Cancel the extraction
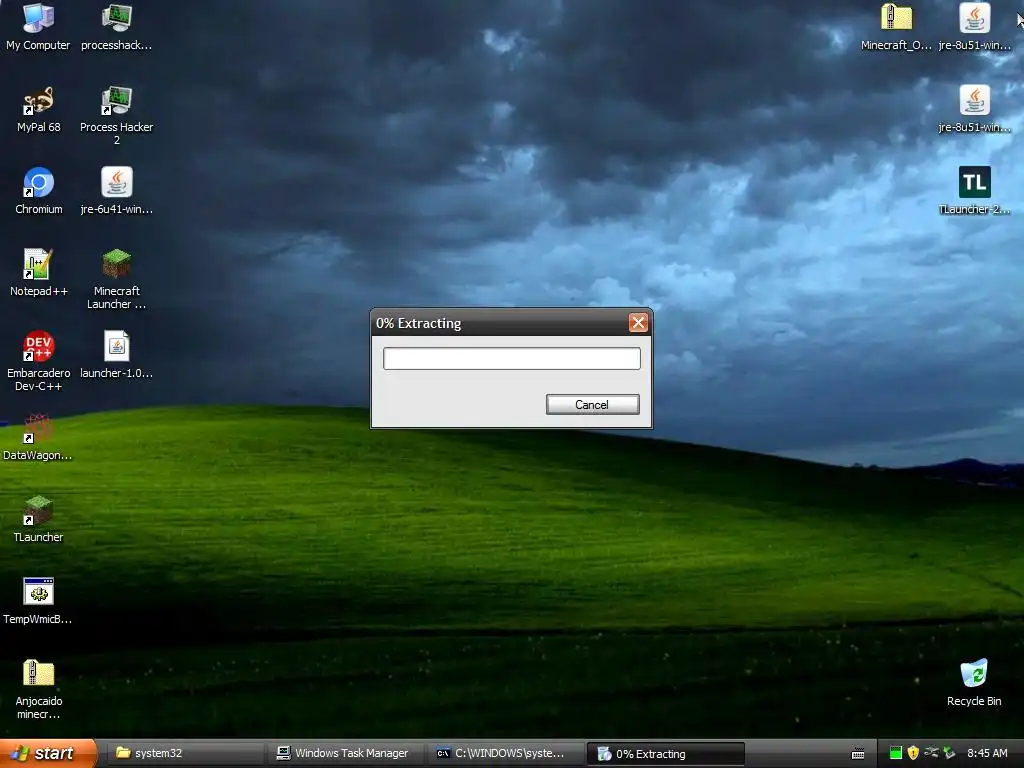Image resolution: width=1024 pixels, height=768 pixels. (592, 404)
